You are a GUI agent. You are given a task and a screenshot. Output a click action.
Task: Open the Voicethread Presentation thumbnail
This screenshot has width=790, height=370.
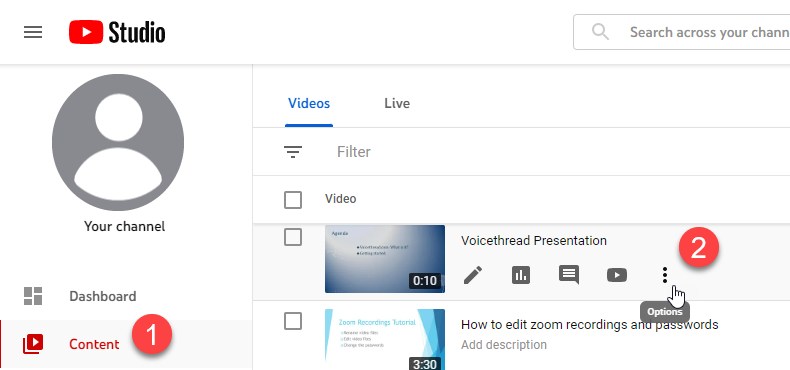coord(385,259)
